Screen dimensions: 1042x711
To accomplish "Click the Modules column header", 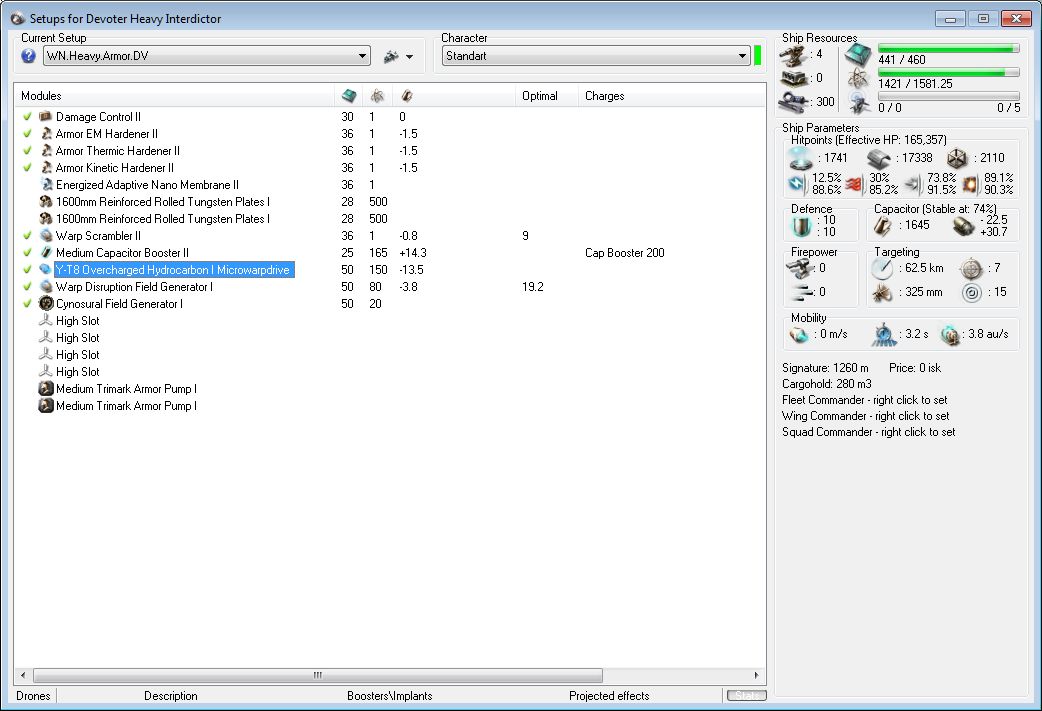I will tap(41, 96).
